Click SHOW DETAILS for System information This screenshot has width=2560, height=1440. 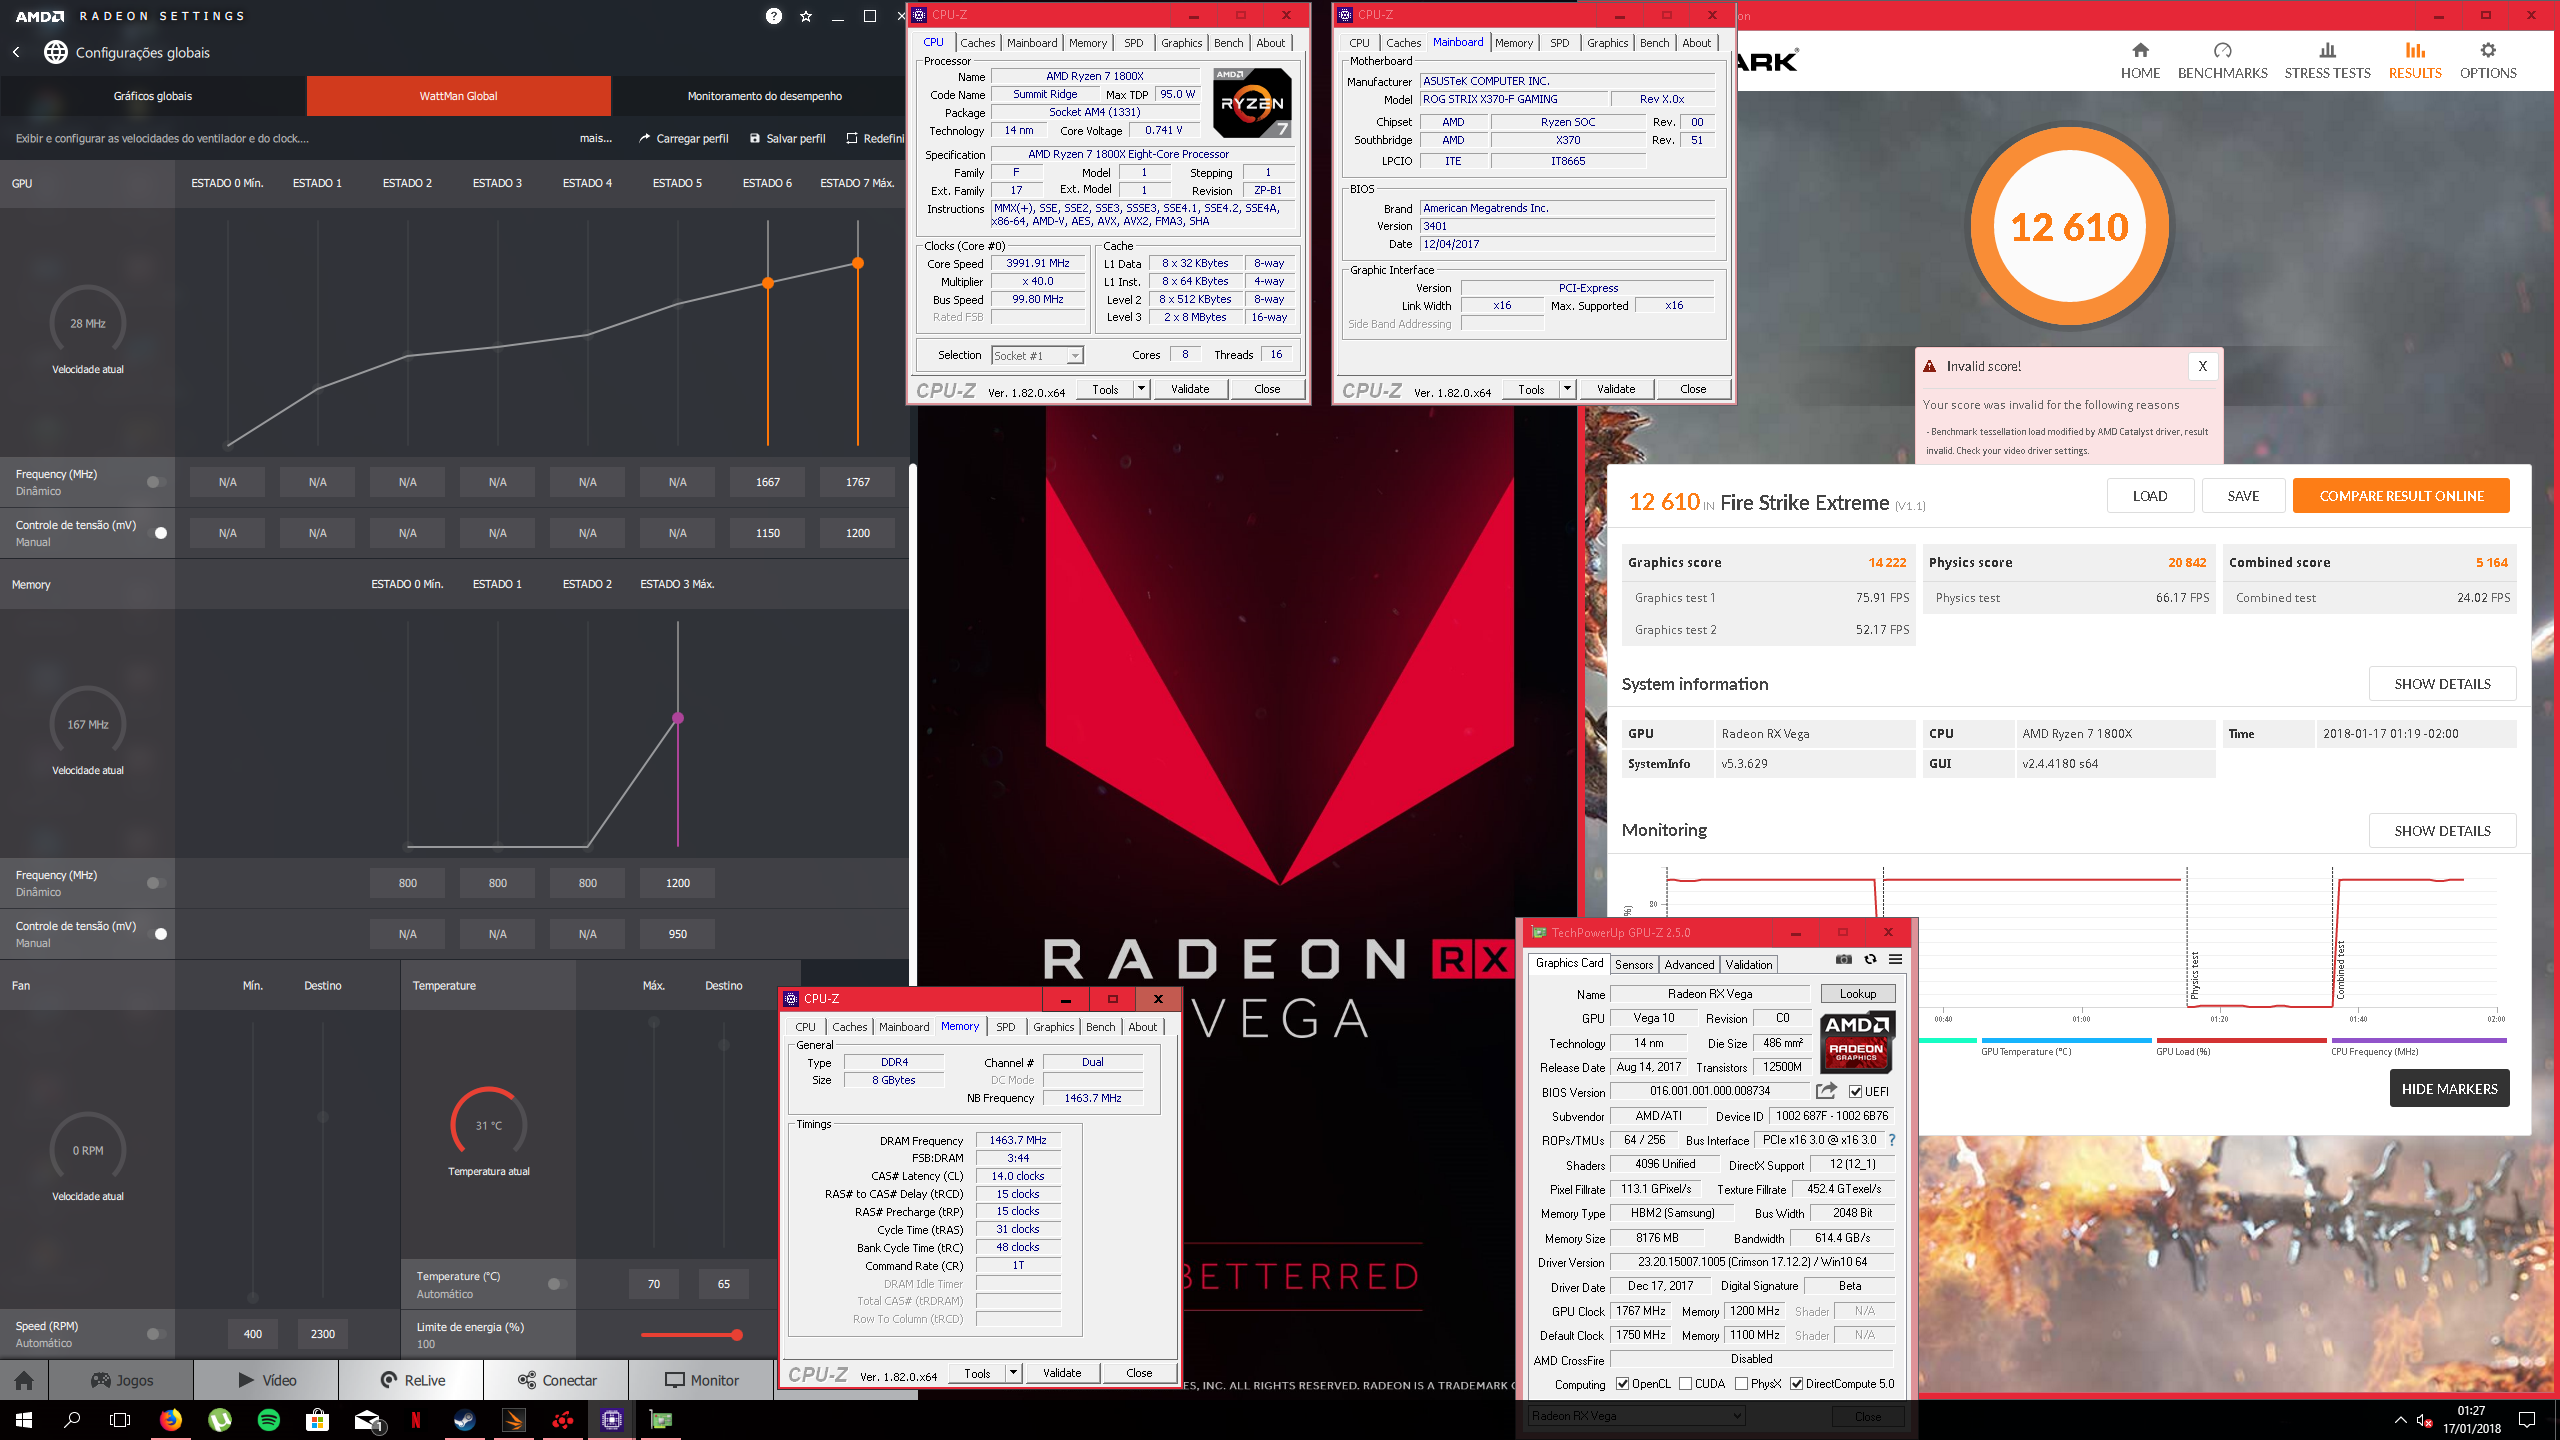[x=2442, y=684]
